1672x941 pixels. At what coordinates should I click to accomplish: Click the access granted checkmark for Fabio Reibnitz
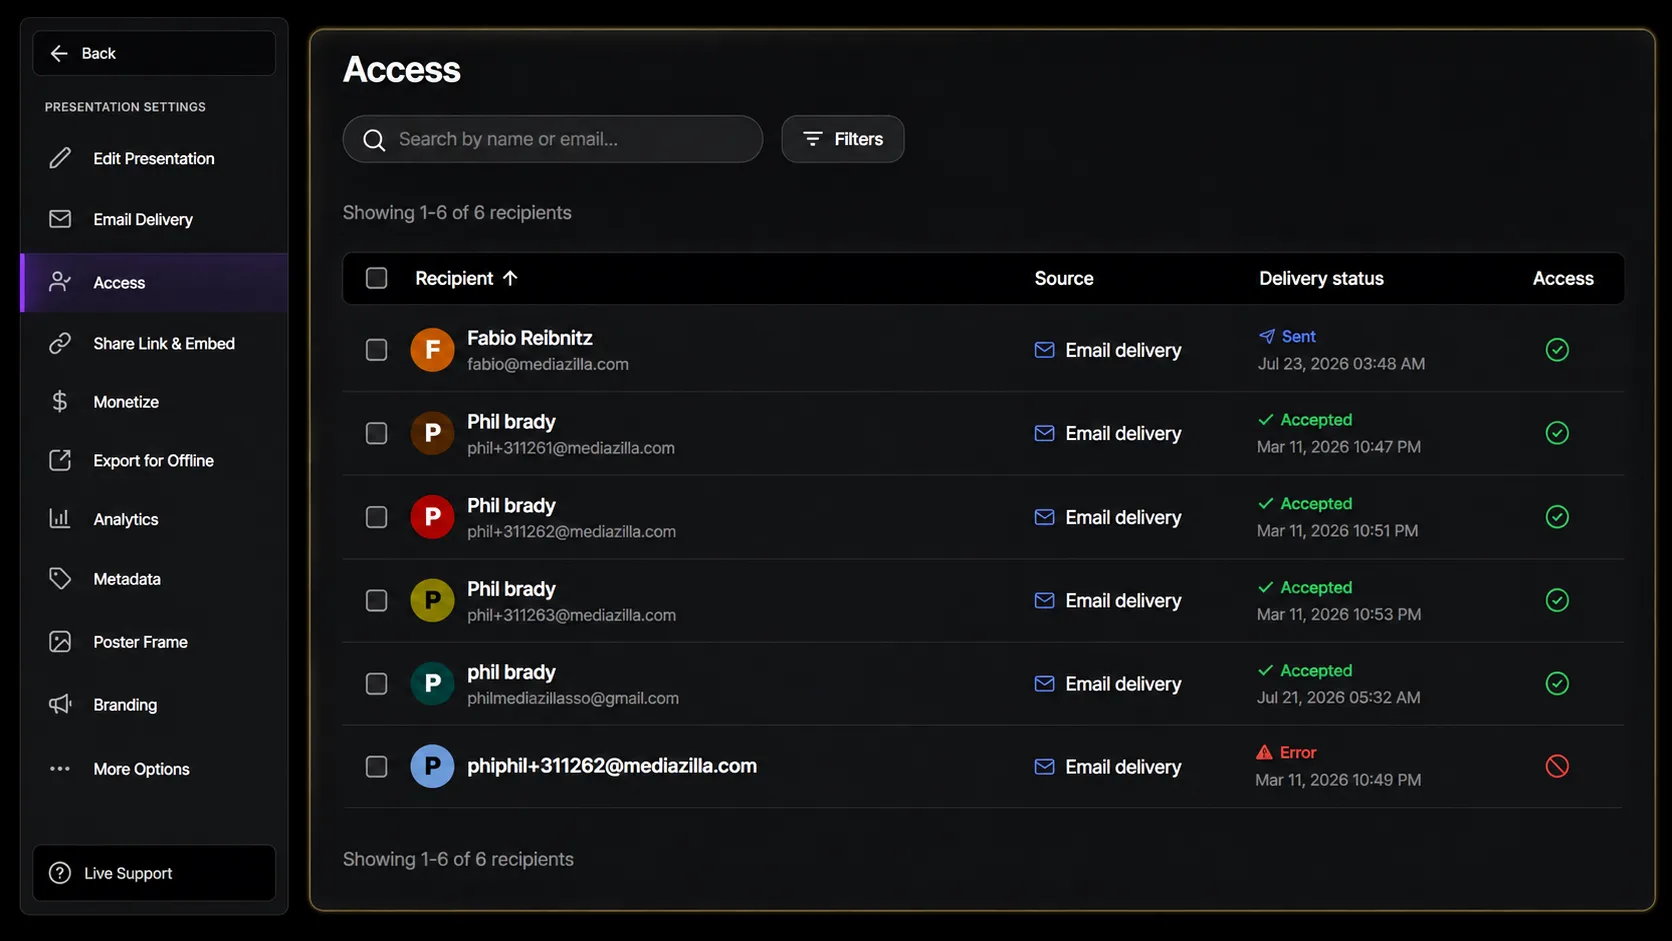1557,350
